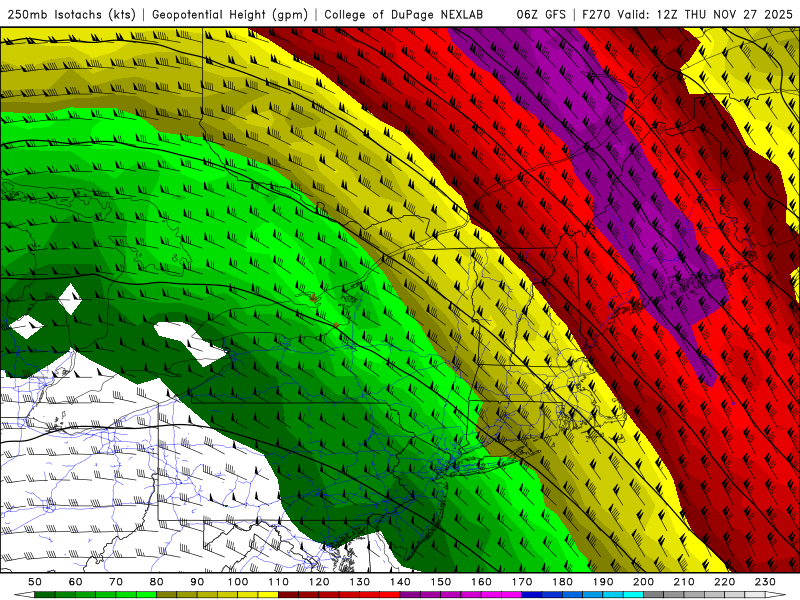Click the 230 label at legend end
The width and height of the screenshot is (800, 600).
pos(765,582)
